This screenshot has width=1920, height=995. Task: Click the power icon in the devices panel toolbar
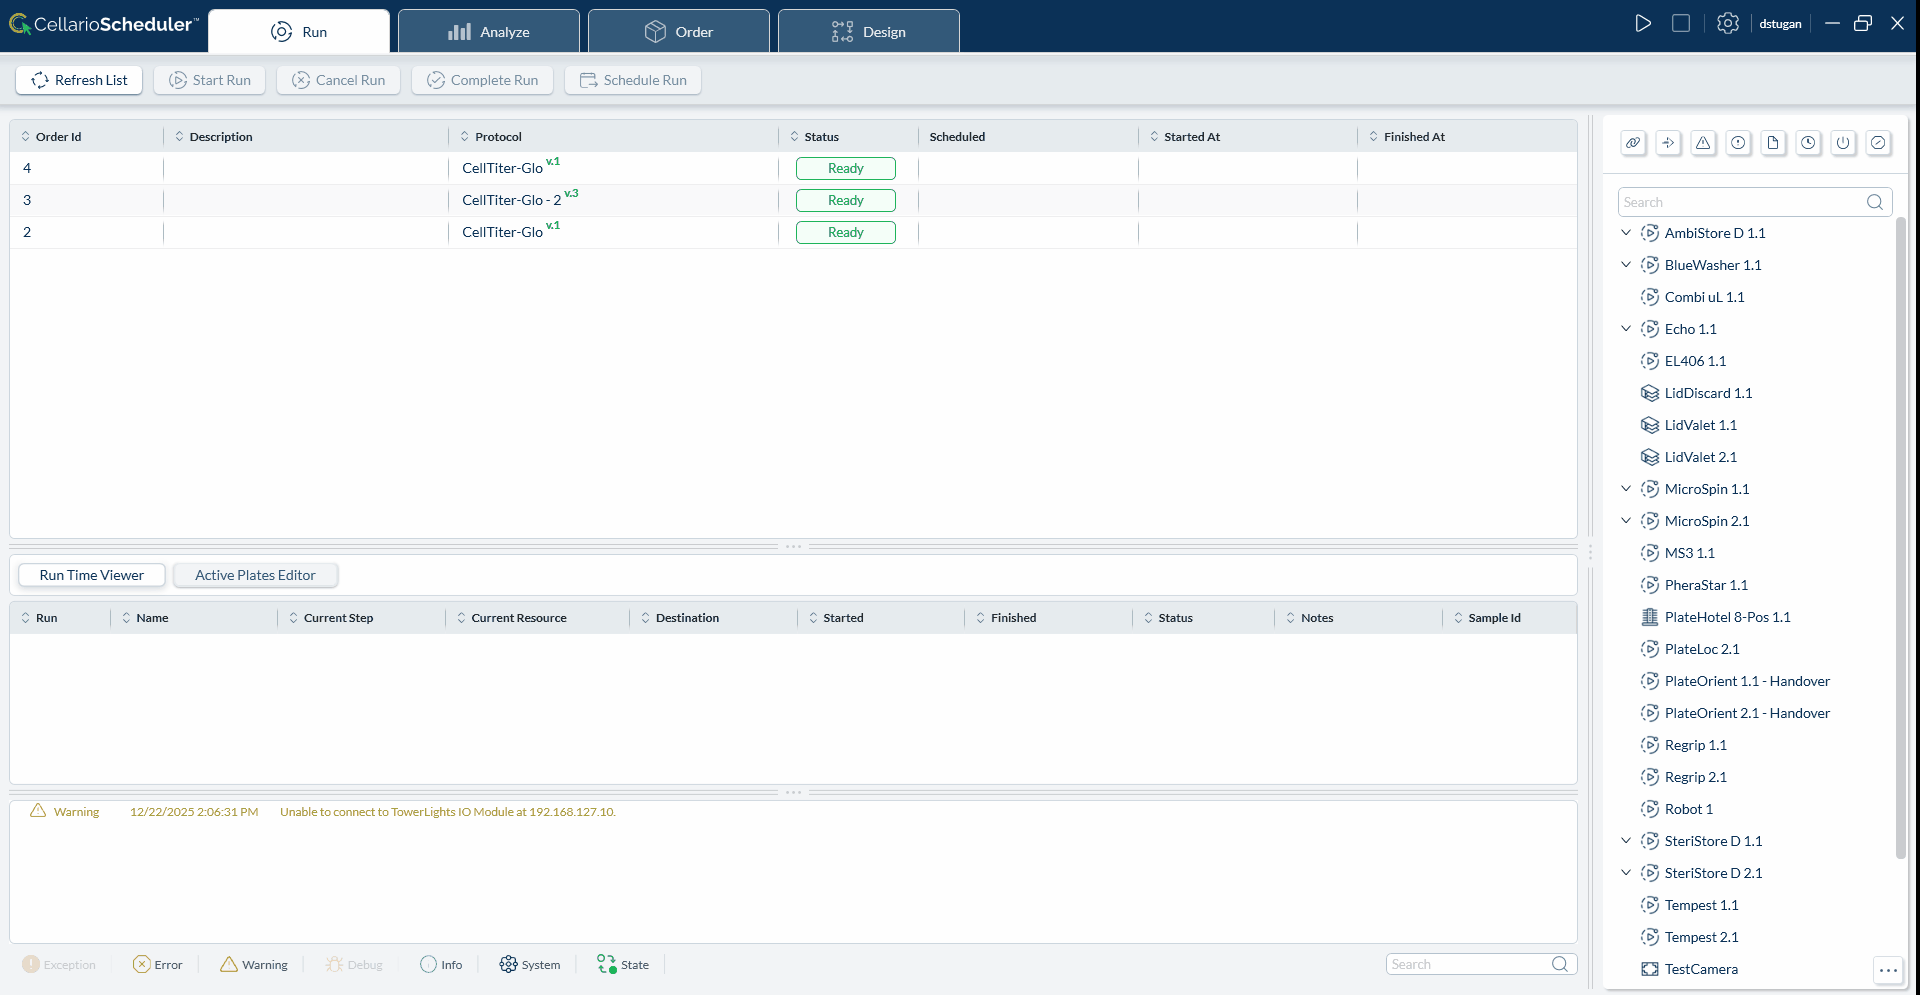[x=1844, y=143]
